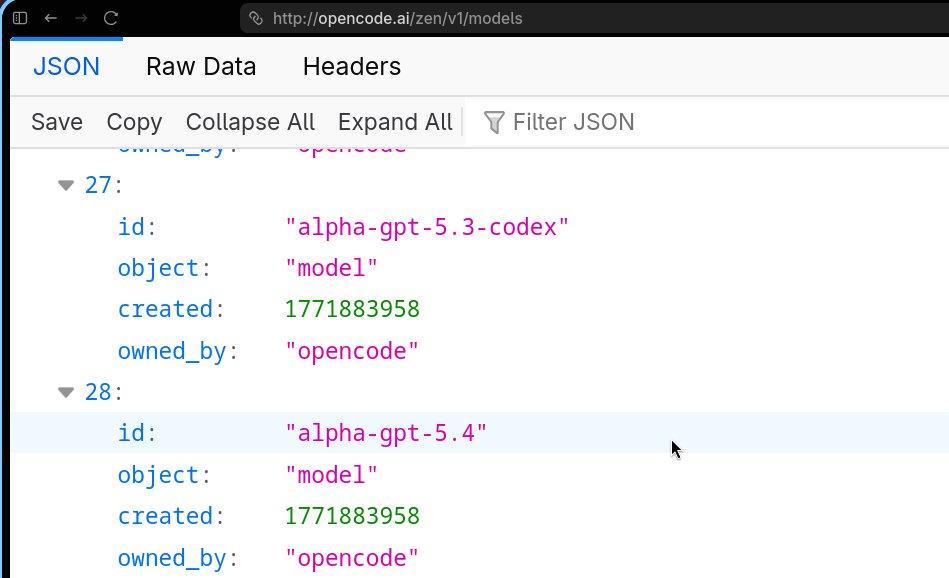Screen dimensions: 949x578
Task: Click the created timestamp of entry 28
Action: (x=352, y=516)
